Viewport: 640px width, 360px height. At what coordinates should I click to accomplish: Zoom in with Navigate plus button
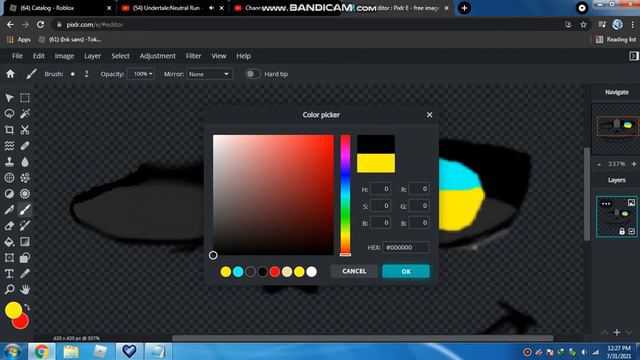coord(633,164)
